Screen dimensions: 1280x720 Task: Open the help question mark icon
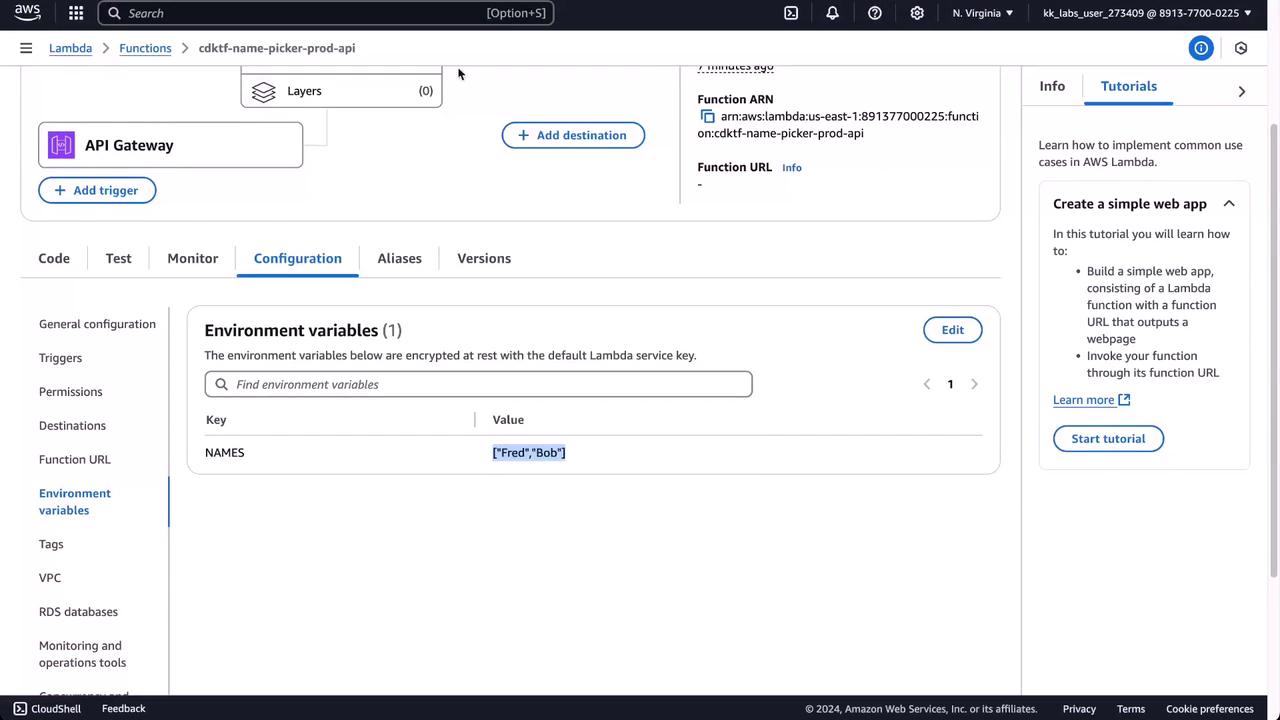(x=875, y=13)
